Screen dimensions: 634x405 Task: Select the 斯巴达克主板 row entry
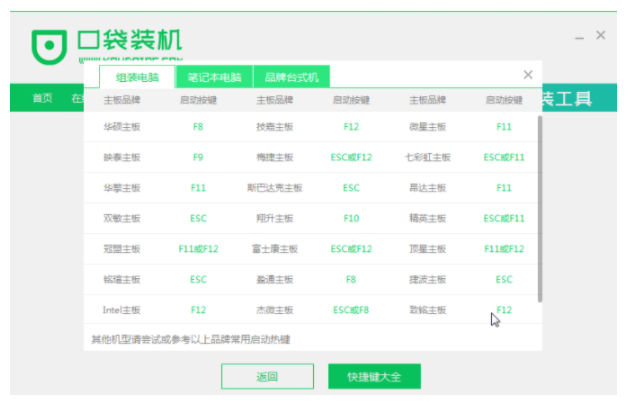(x=275, y=188)
